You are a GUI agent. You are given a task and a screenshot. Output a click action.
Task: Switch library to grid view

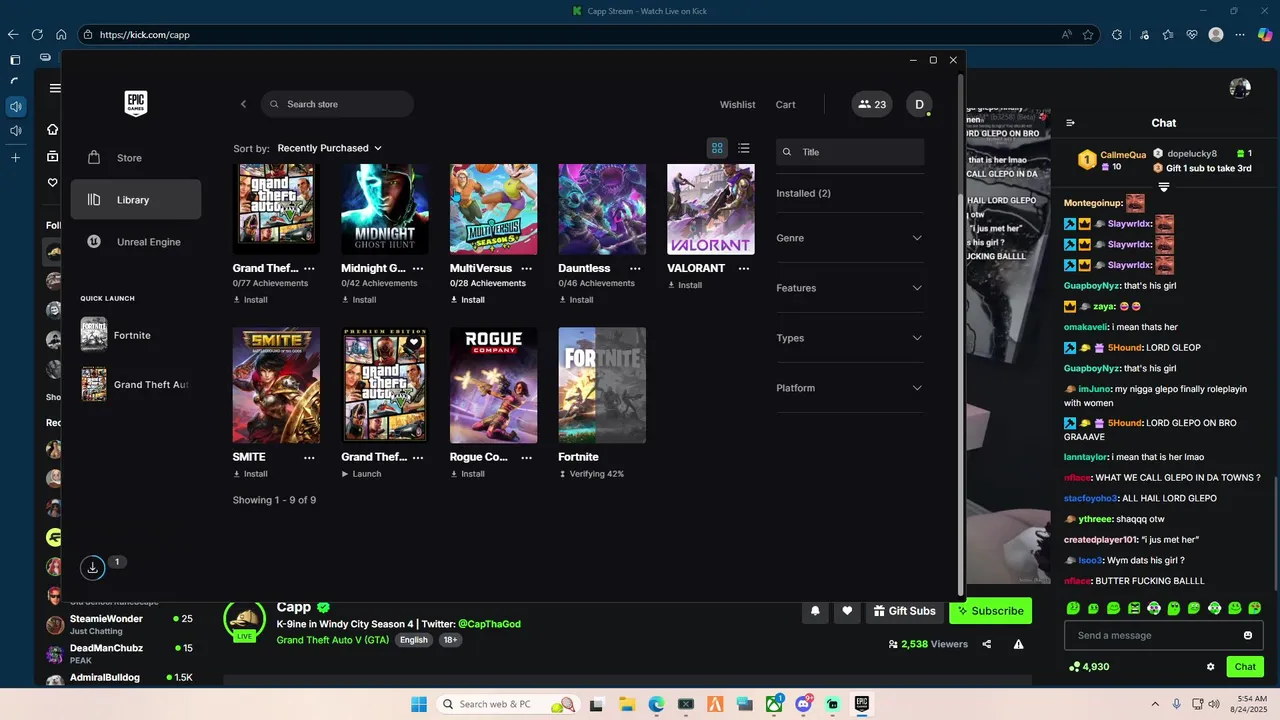point(717,148)
